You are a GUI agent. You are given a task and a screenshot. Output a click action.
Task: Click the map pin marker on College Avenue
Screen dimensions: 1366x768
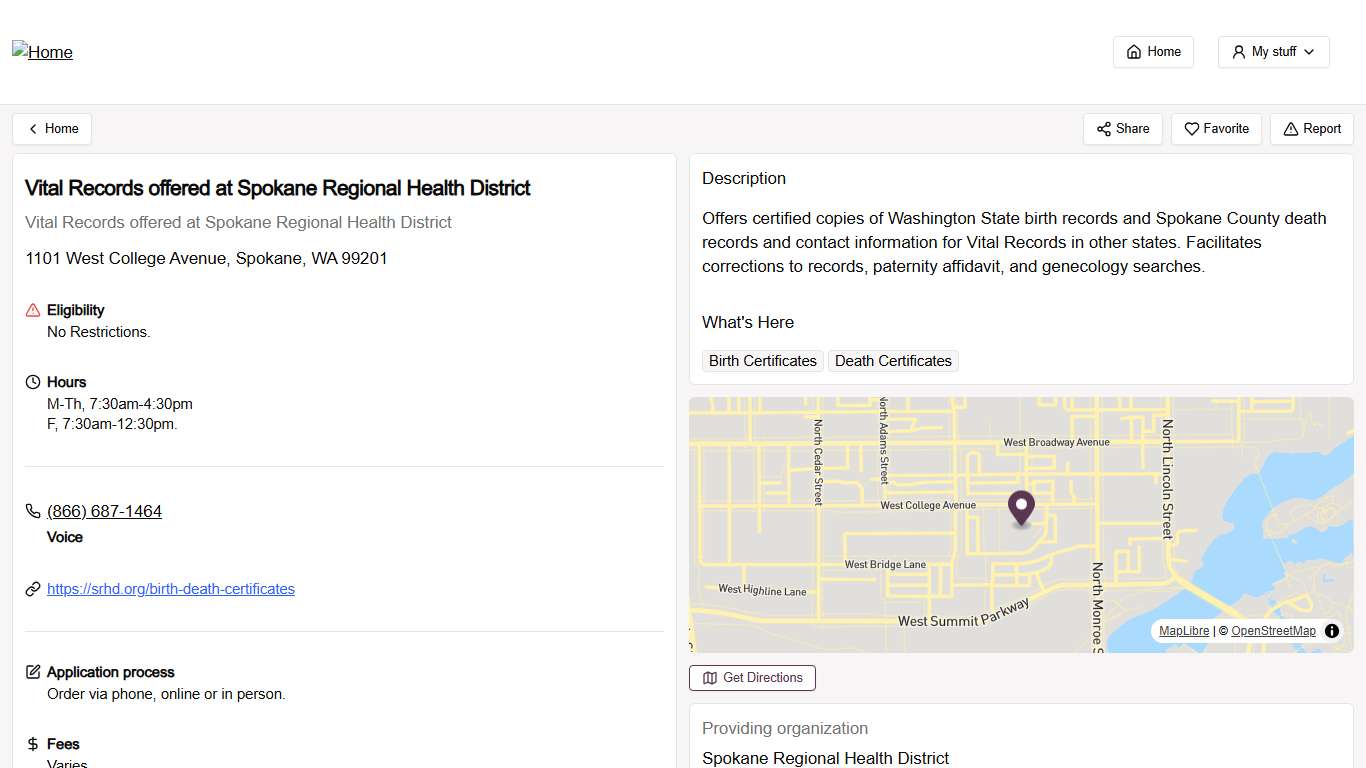[1020, 508]
